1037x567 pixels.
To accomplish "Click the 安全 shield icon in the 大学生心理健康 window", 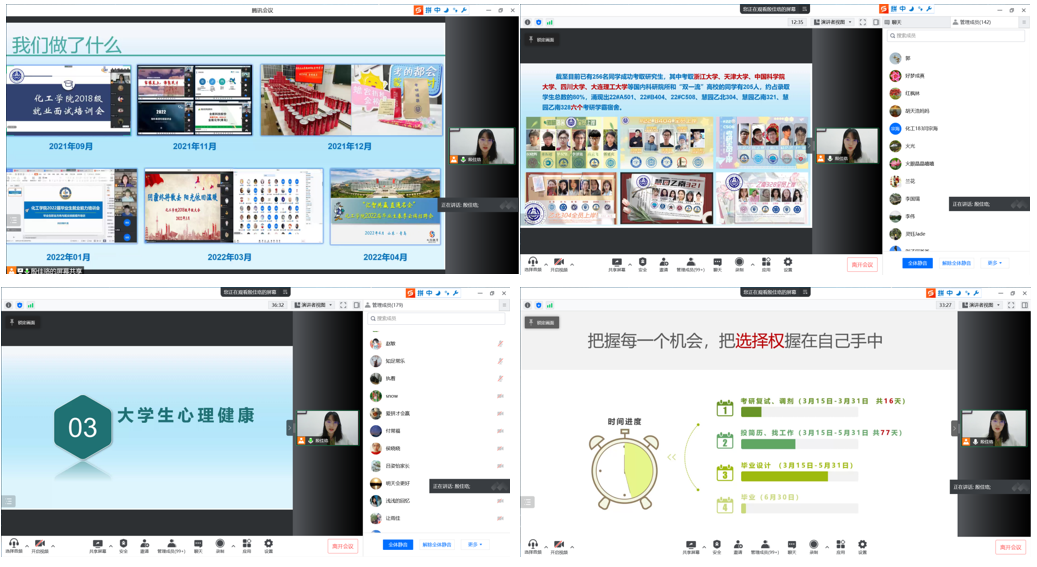I will pyautogui.click(x=123, y=543).
